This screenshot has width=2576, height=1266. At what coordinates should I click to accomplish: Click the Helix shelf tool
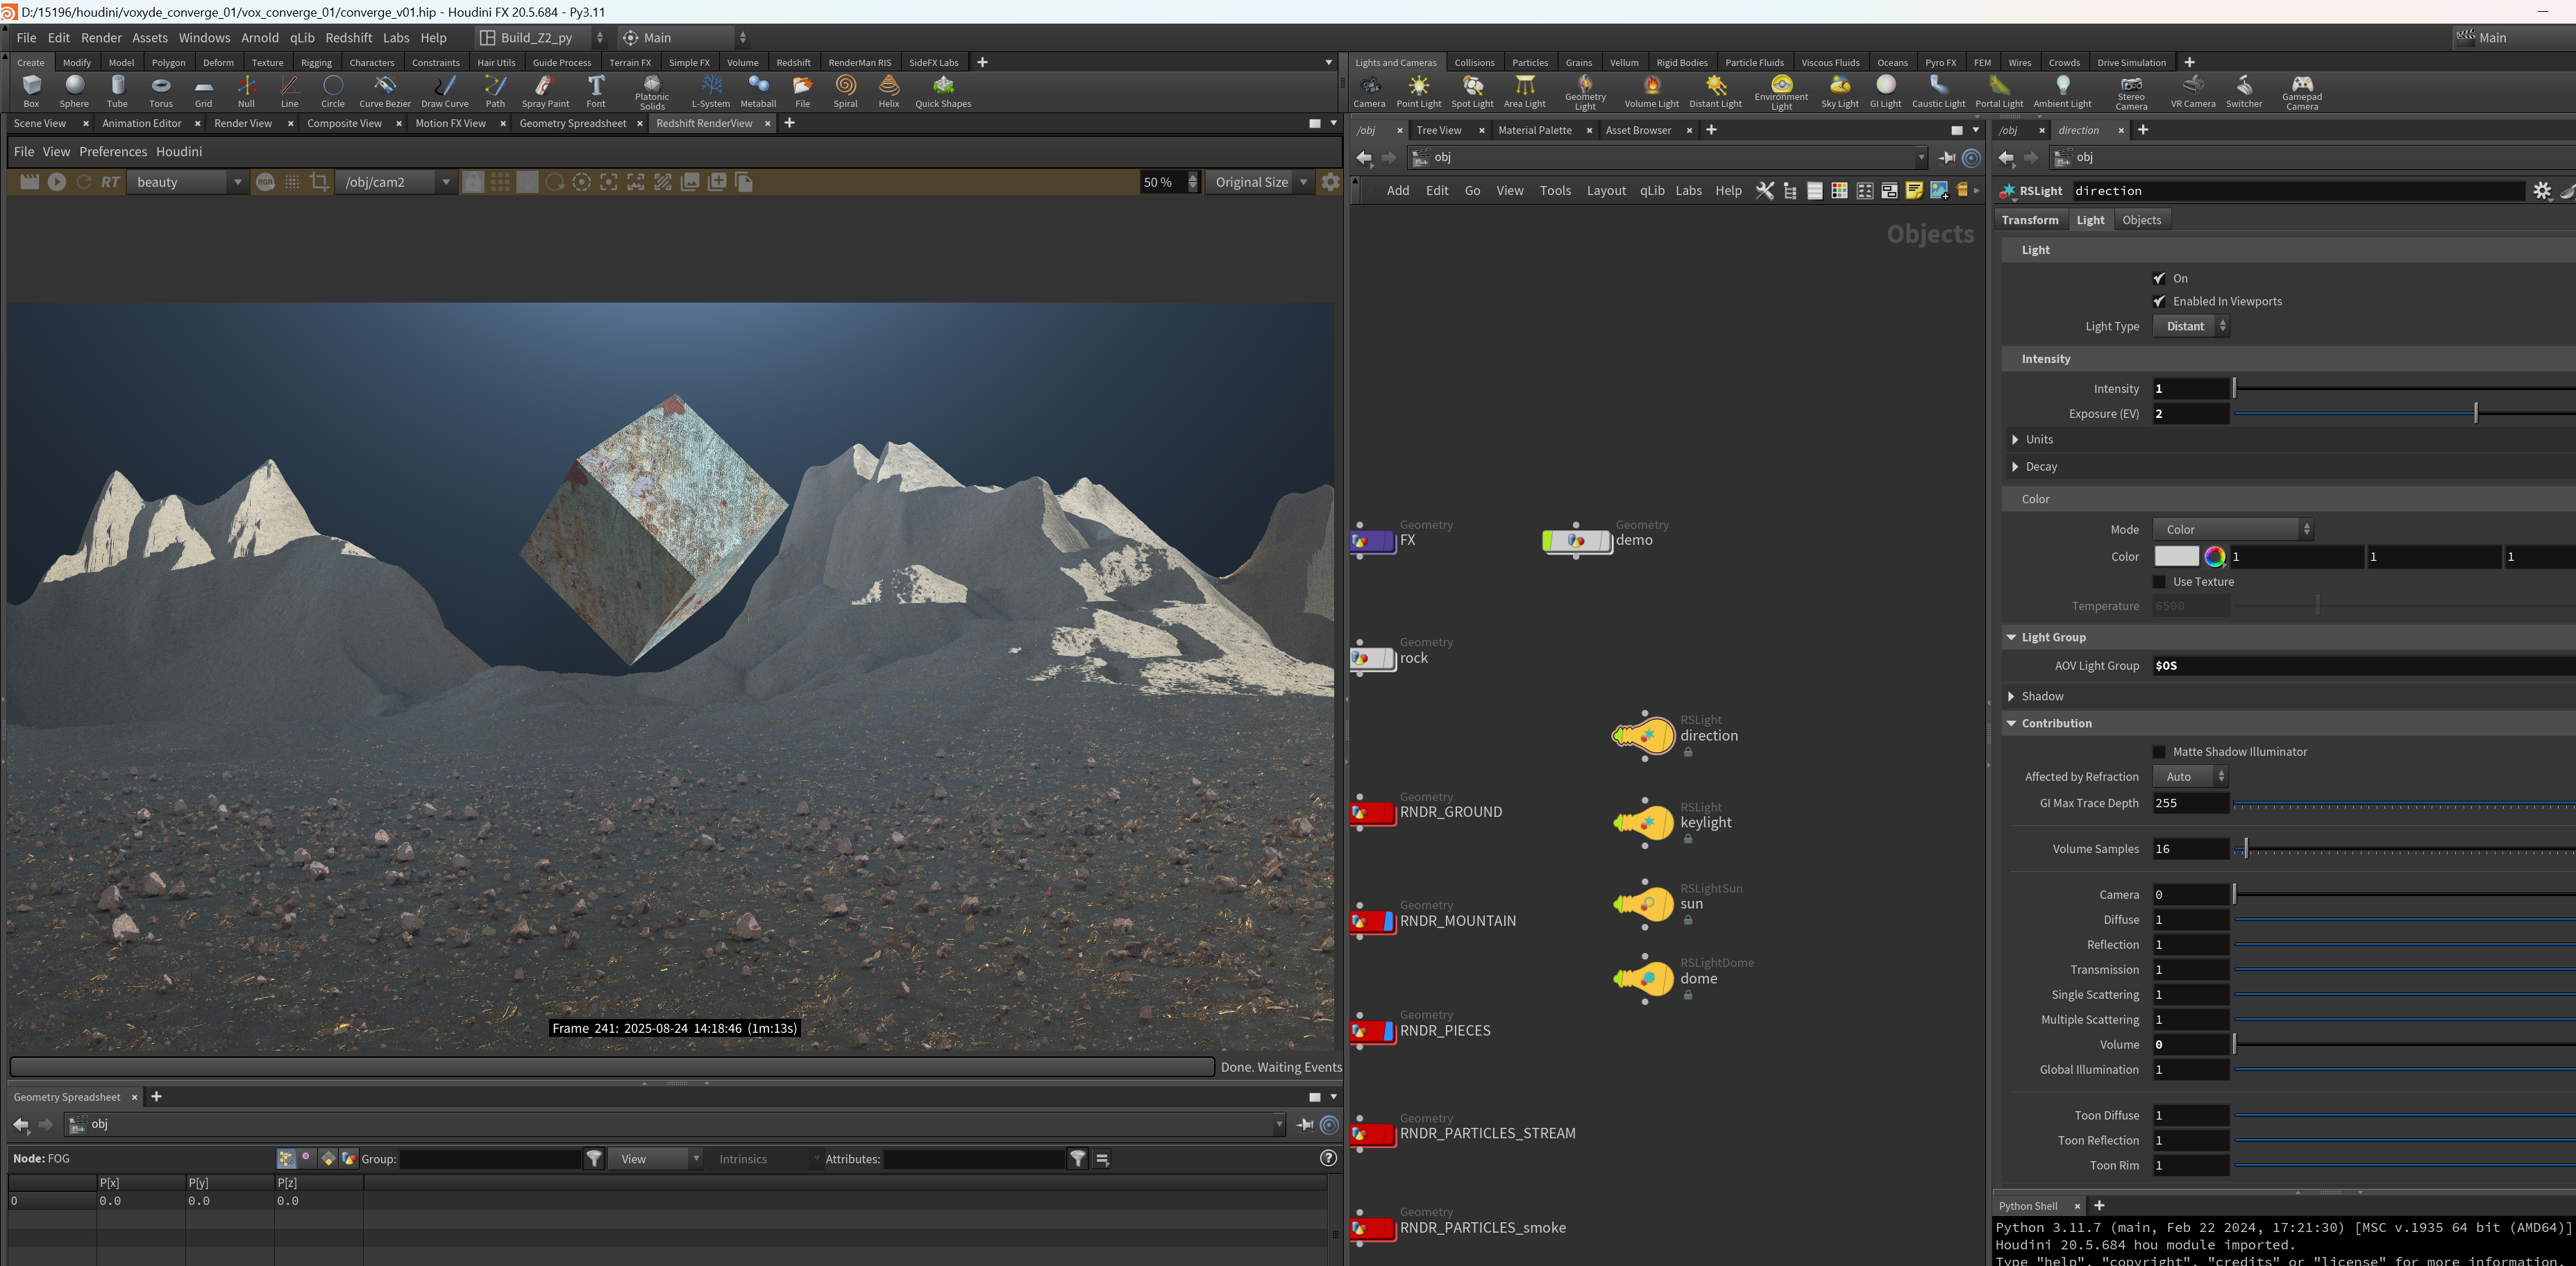coord(888,91)
